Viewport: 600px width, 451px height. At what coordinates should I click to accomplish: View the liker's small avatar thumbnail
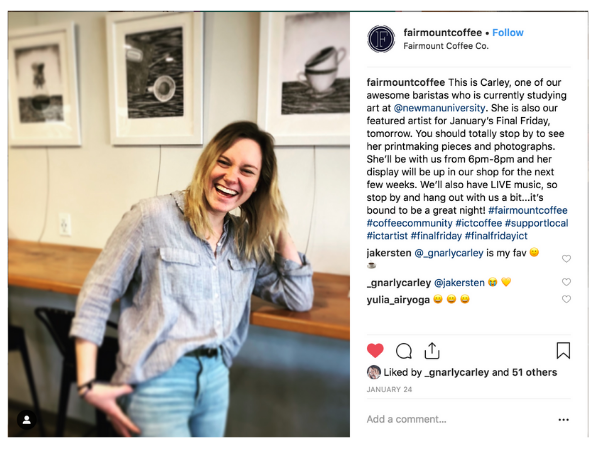pyautogui.click(x=373, y=372)
